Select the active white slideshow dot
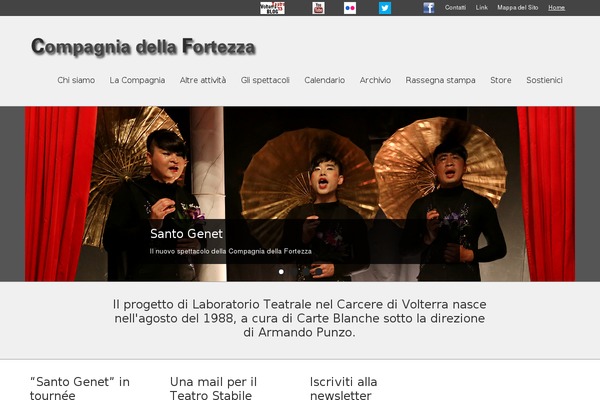The image size is (600, 400). (281, 271)
